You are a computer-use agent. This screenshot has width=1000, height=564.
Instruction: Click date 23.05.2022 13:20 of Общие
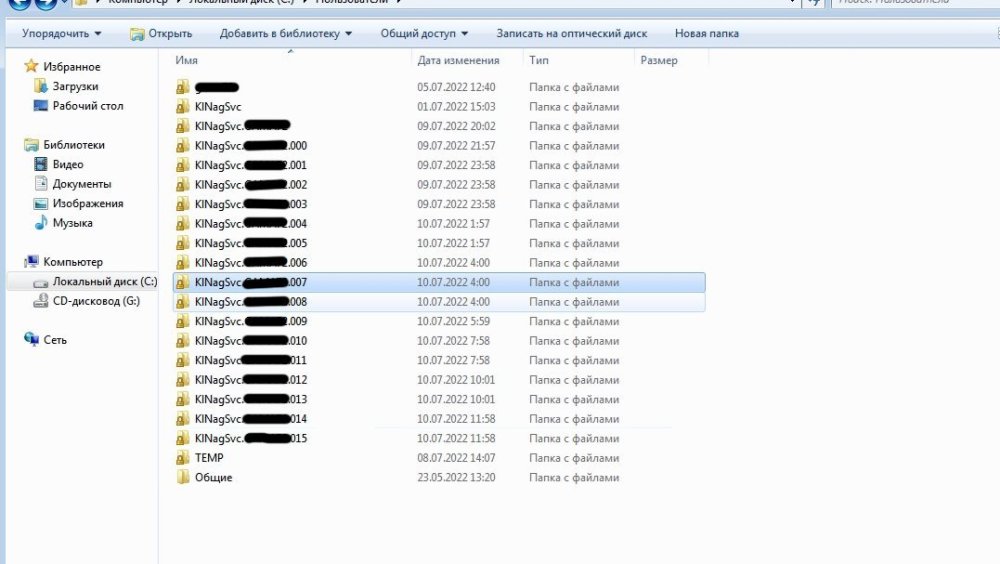click(x=456, y=477)
